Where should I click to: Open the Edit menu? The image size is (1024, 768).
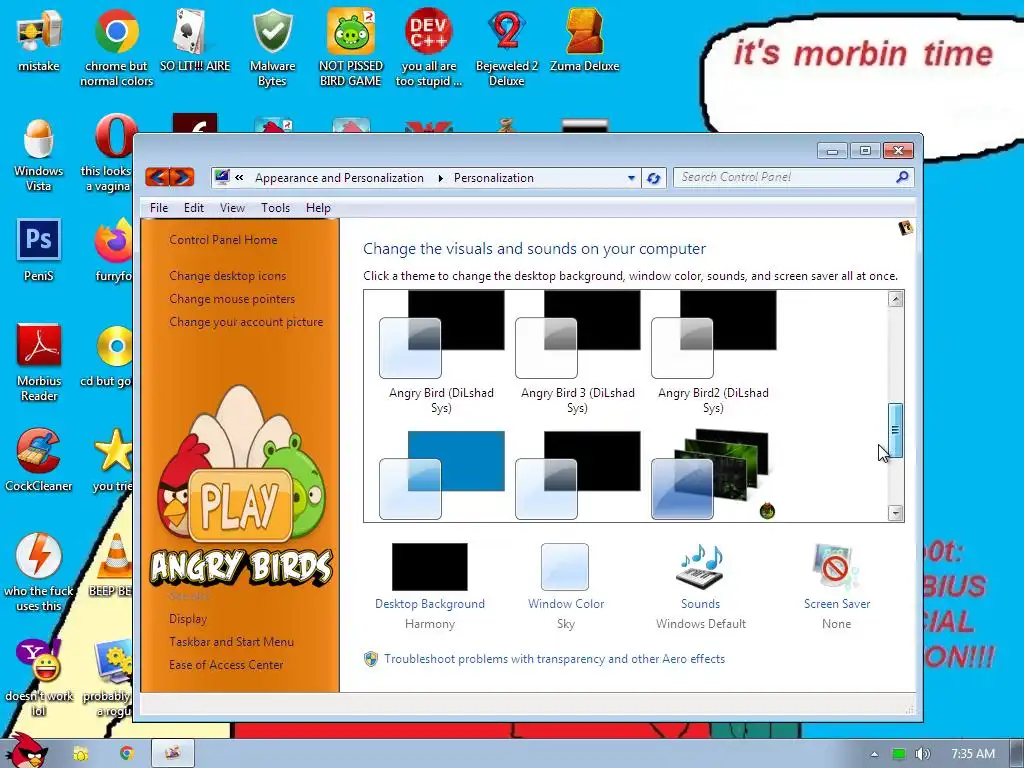(193, 208)
